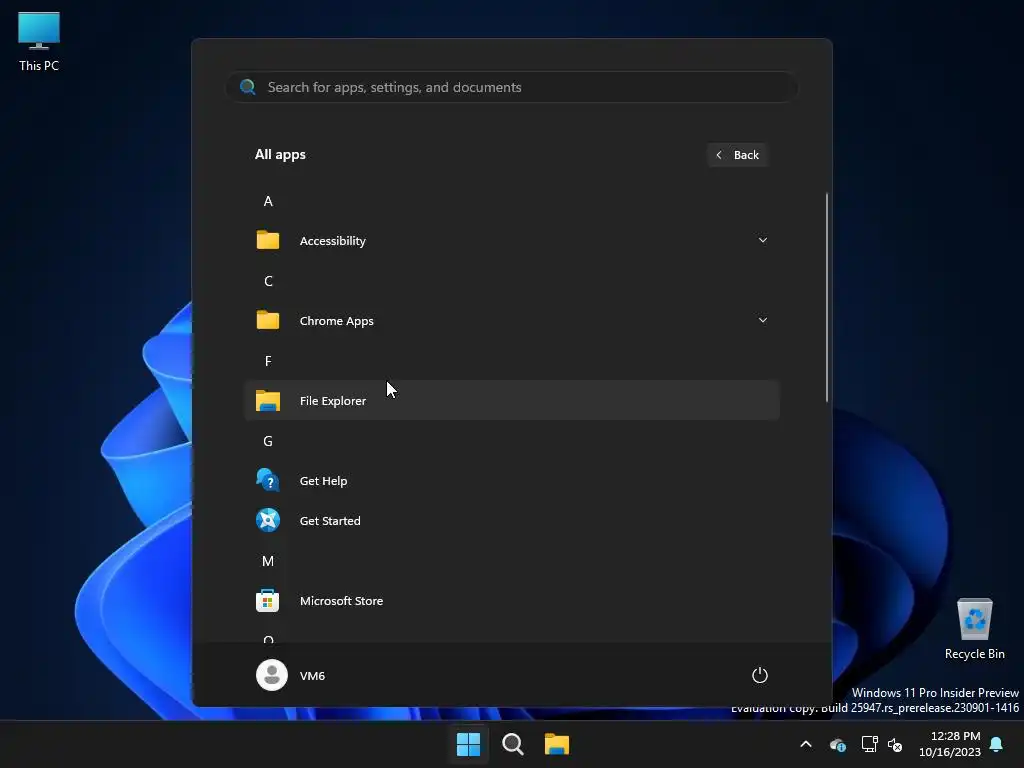Click the All apps heading

(280, 155)
